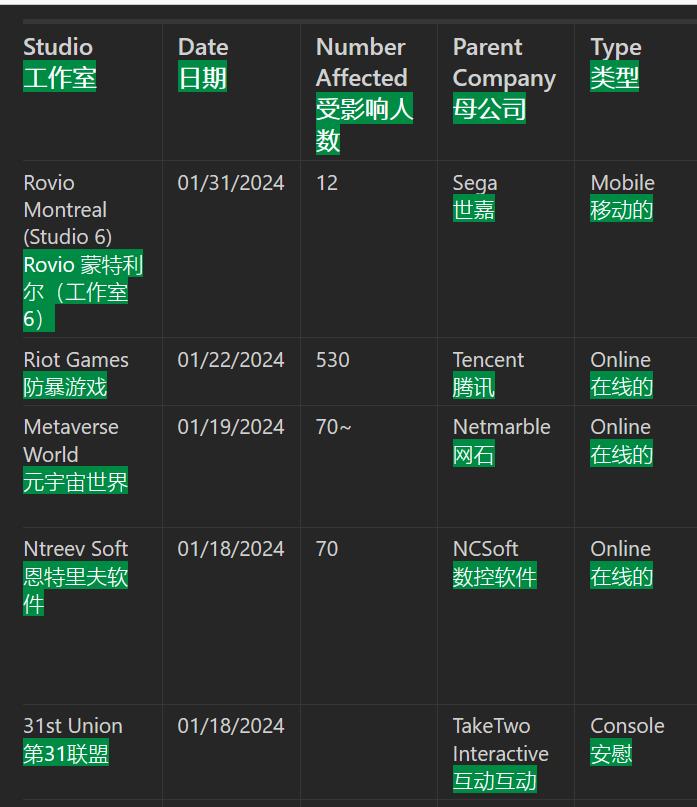
Task: Click the Parent Company column header
Action: pyautogui.click(x=503, y=63)
